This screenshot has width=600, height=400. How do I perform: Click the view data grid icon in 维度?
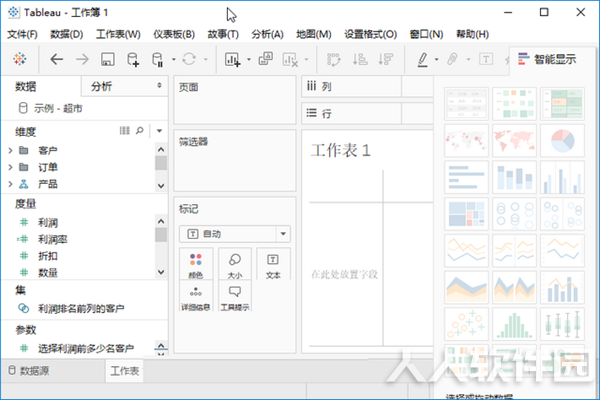[x=124, y=131]
